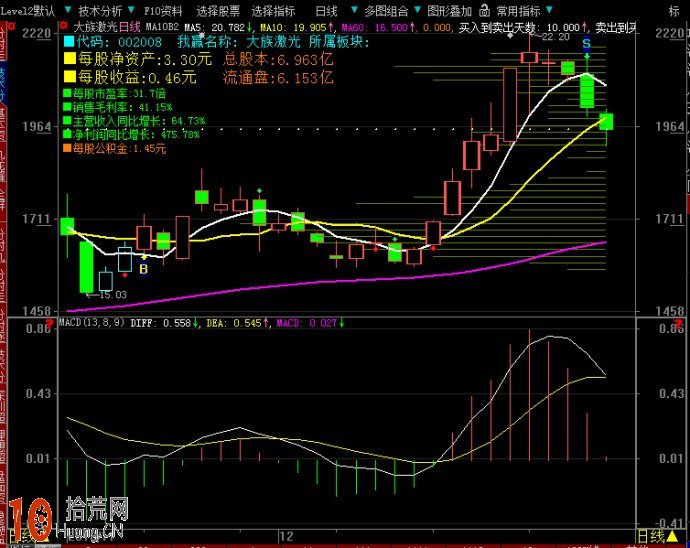Screen dimensions: 690x548
Task: Click the orange square beside 每股公积金
Action: pos(66,148)
